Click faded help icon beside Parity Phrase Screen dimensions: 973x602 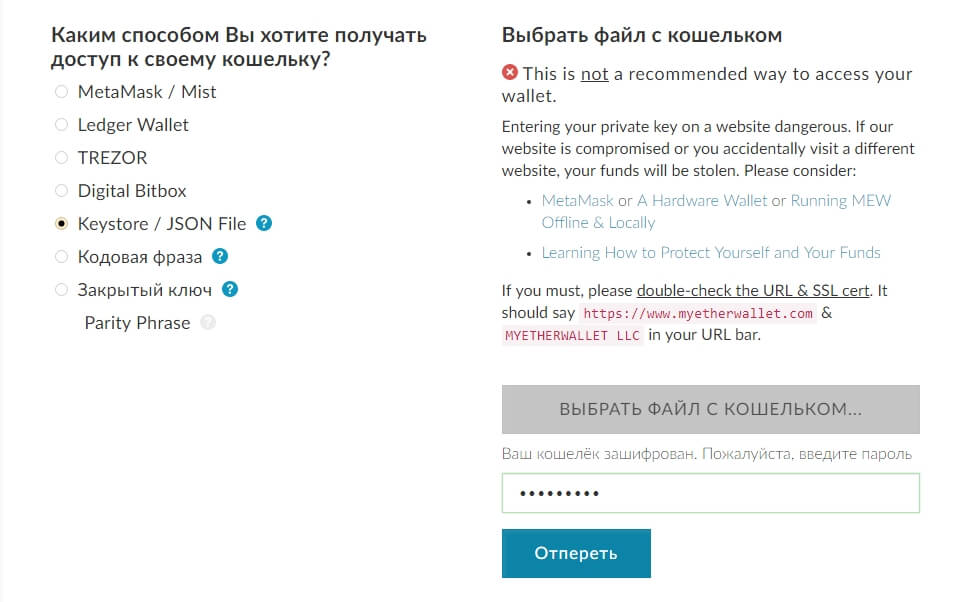[208, 322]
